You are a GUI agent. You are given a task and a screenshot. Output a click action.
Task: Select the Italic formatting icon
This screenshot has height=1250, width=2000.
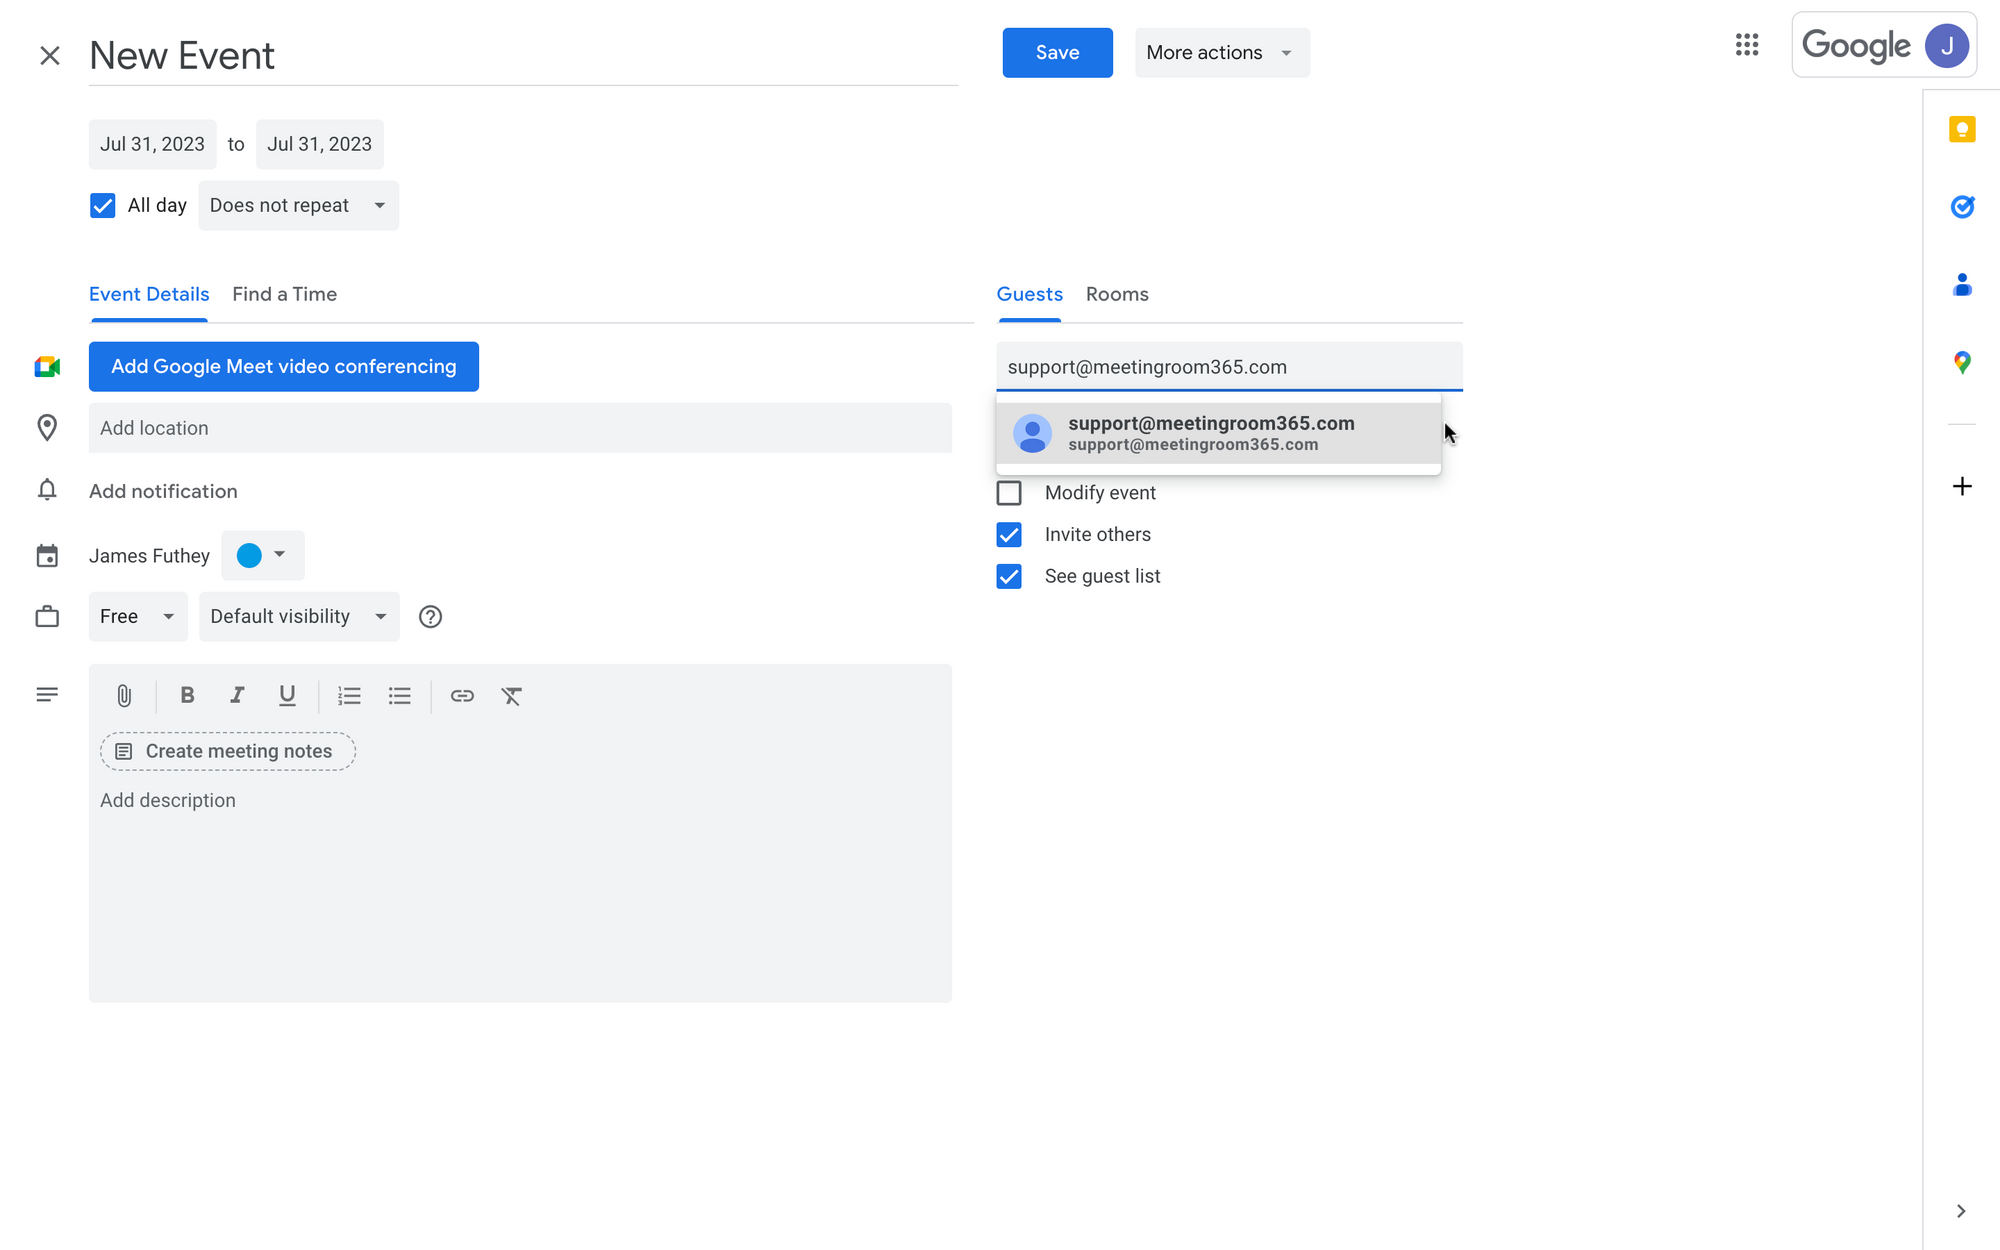click(235, 696)
